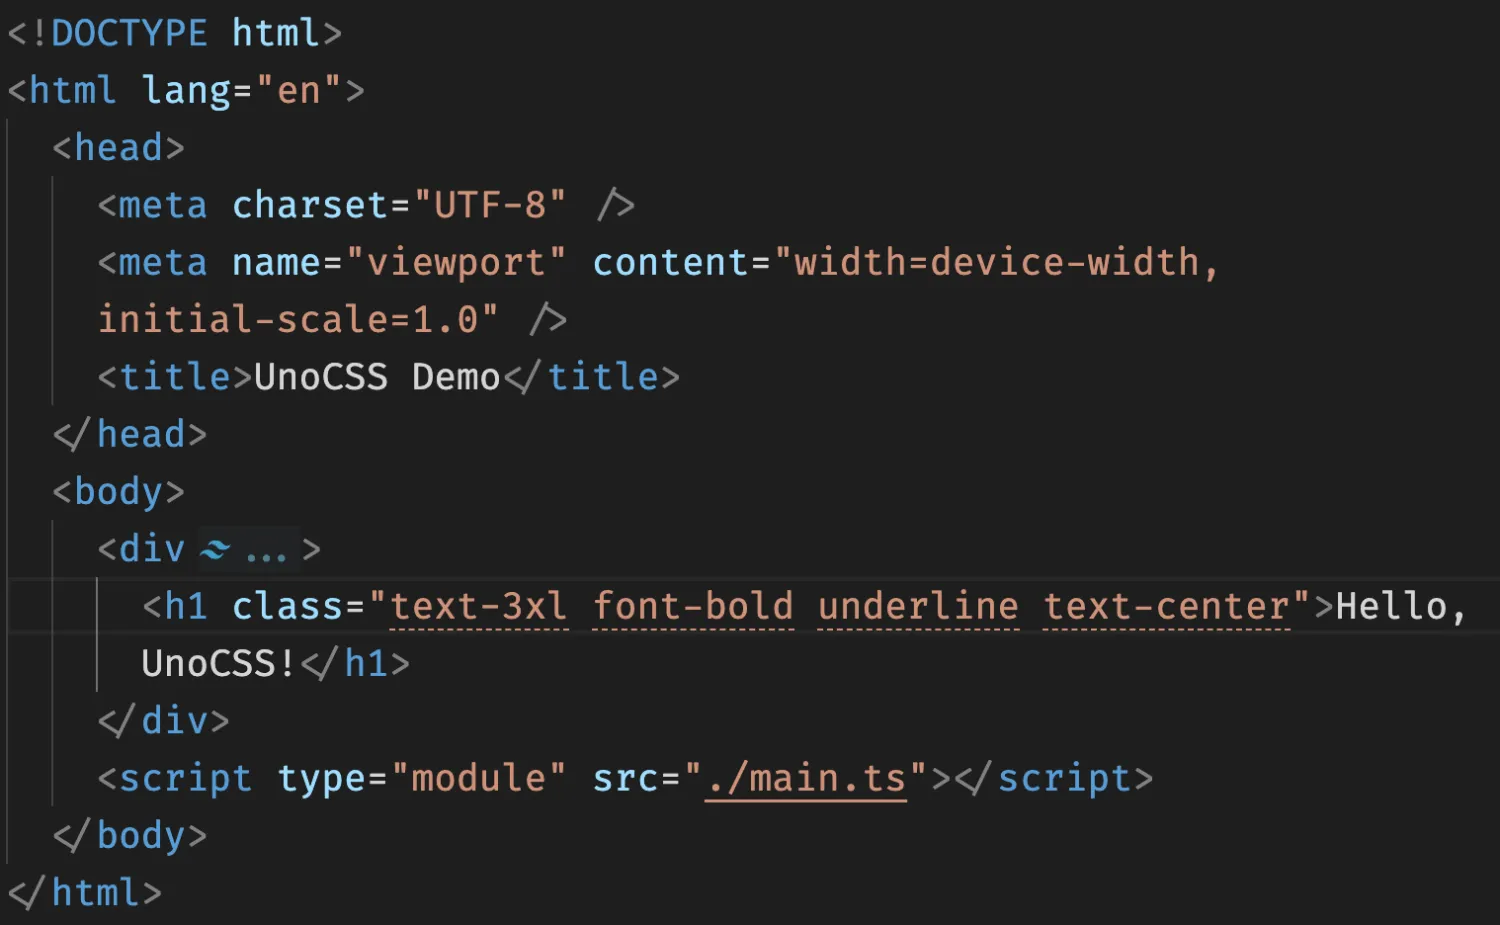The image size is (1500, 925).
Task: Click the closing html tag
Action: (x=85, y=892)
